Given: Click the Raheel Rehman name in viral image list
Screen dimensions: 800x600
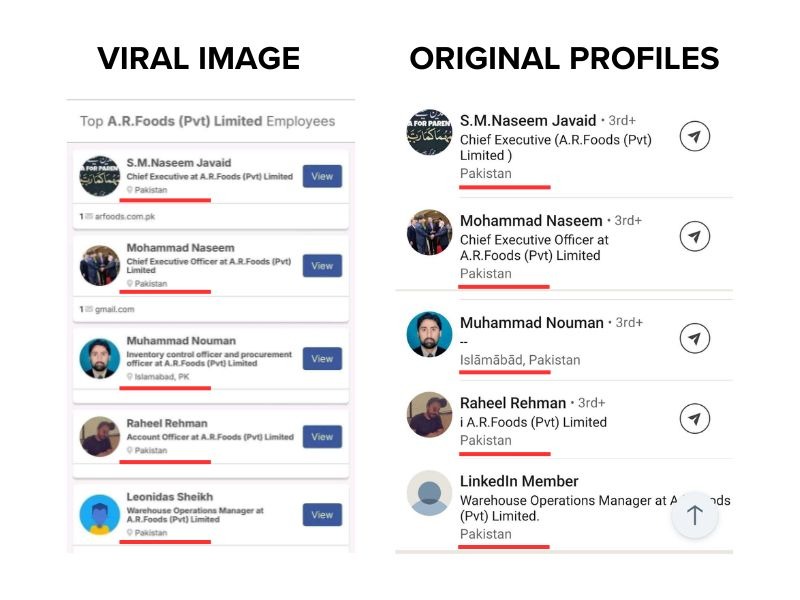Looking at the screenshot, I should 167,423.
